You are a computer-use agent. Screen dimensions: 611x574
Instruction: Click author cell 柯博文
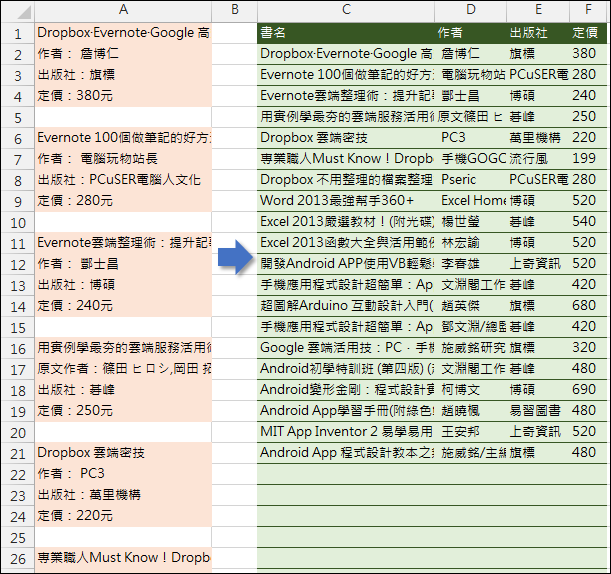pyautogui.click(x=471, y=390)
